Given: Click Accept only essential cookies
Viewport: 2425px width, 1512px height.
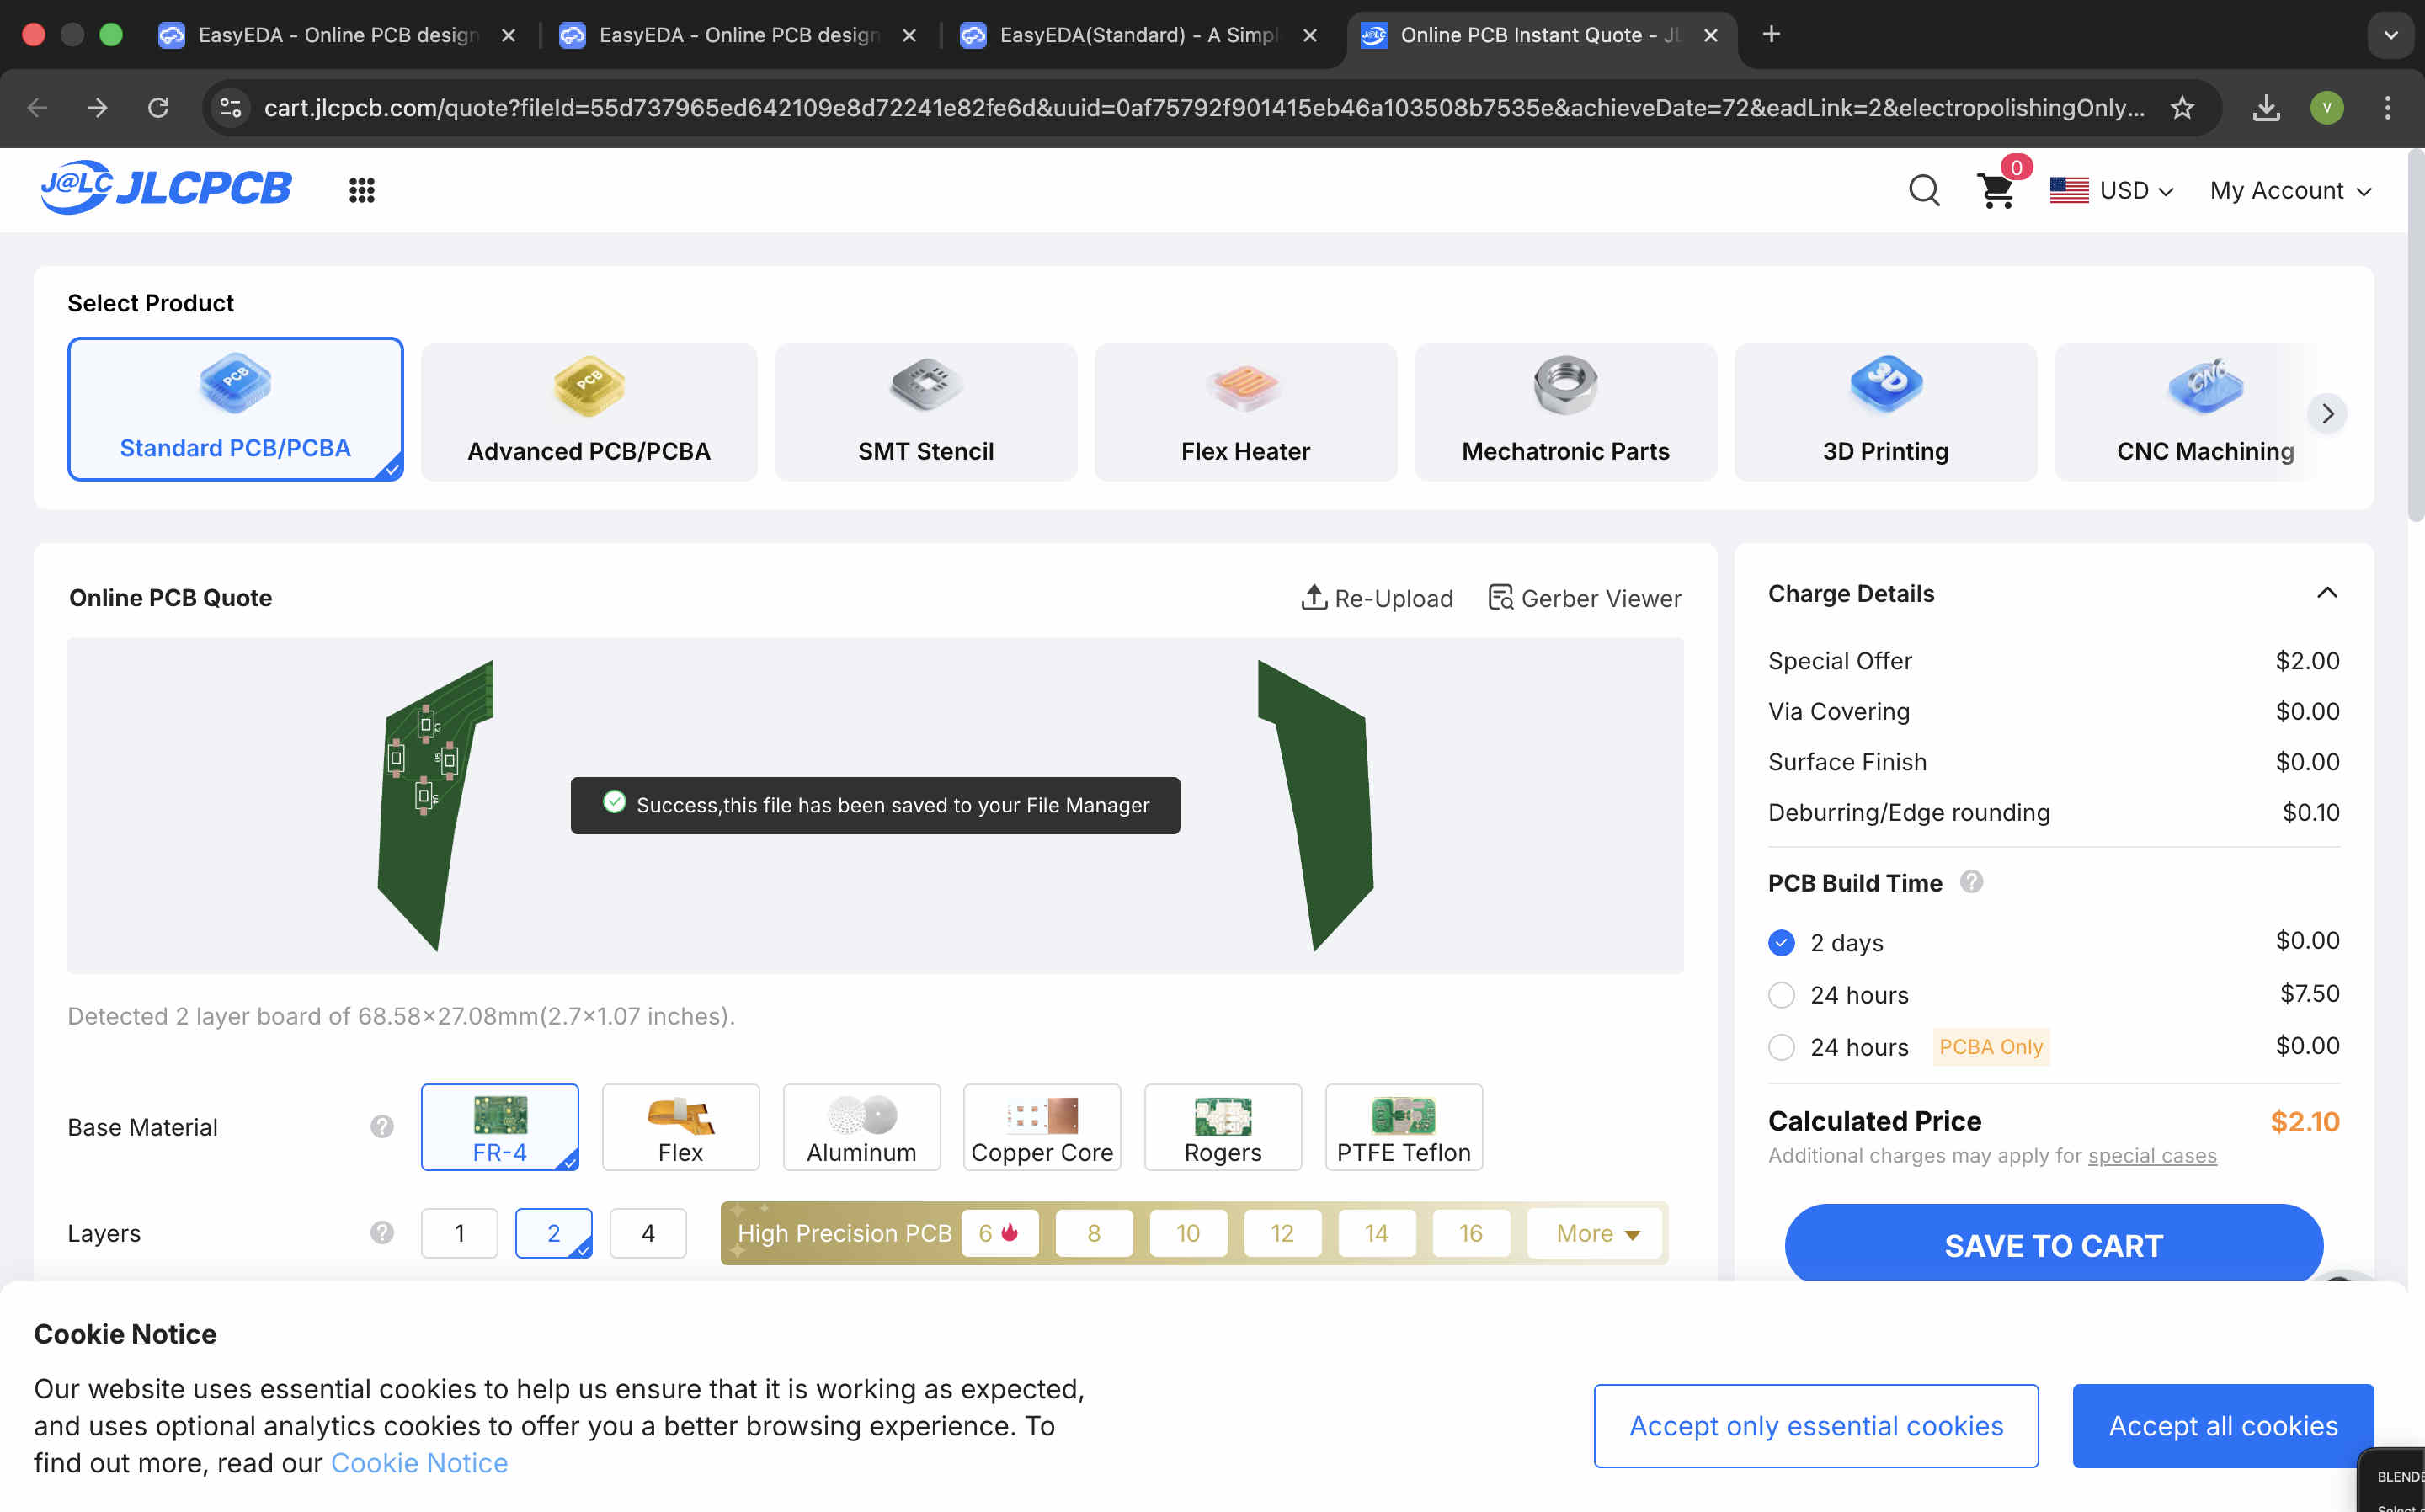Looking at the screenshot, I should click(x=1815, y=1425).
